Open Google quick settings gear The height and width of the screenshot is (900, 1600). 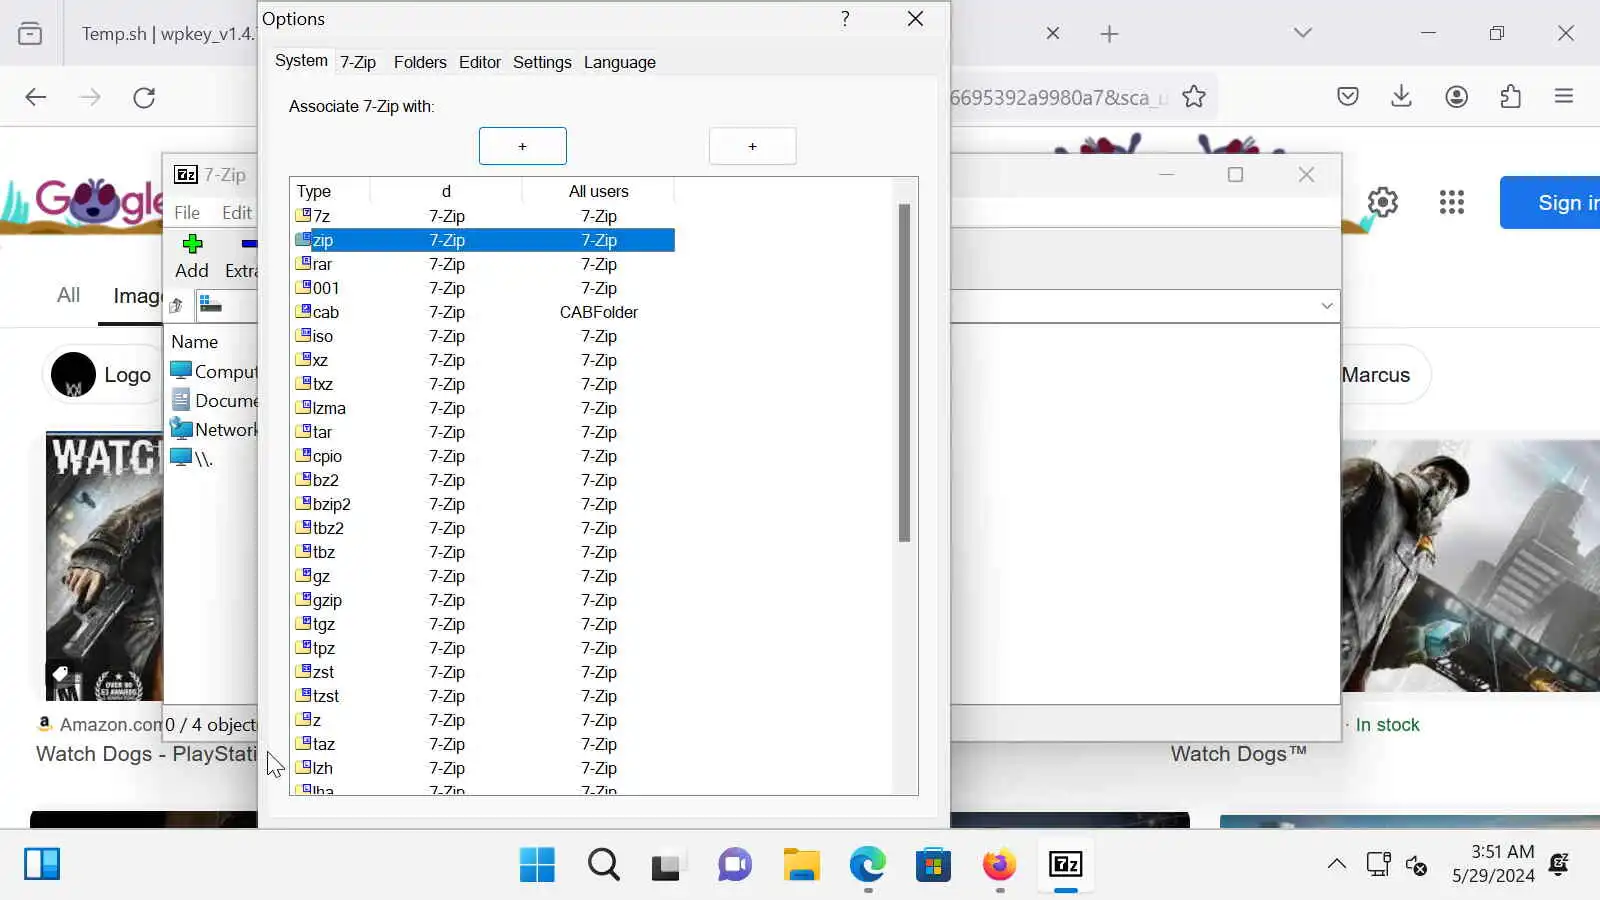pyautogui.click(x=1383, y=202)
